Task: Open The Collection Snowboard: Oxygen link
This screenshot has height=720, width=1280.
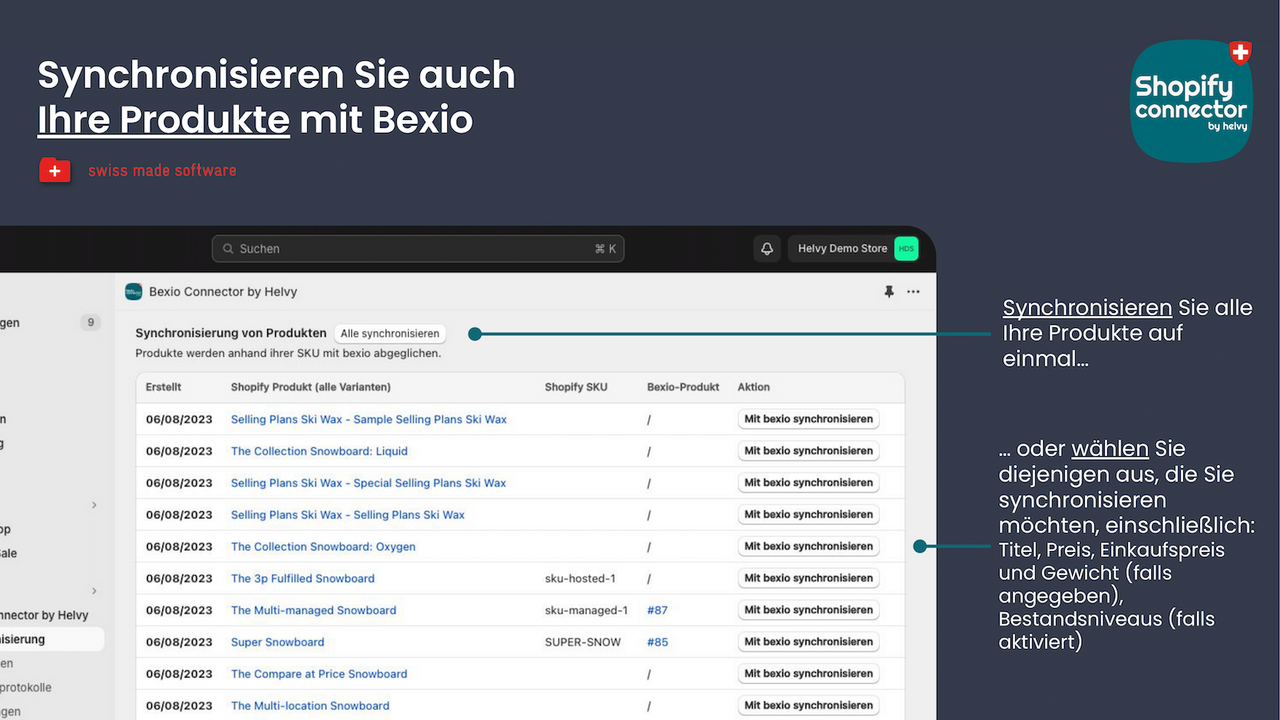Action: click(x=323, y=547)
